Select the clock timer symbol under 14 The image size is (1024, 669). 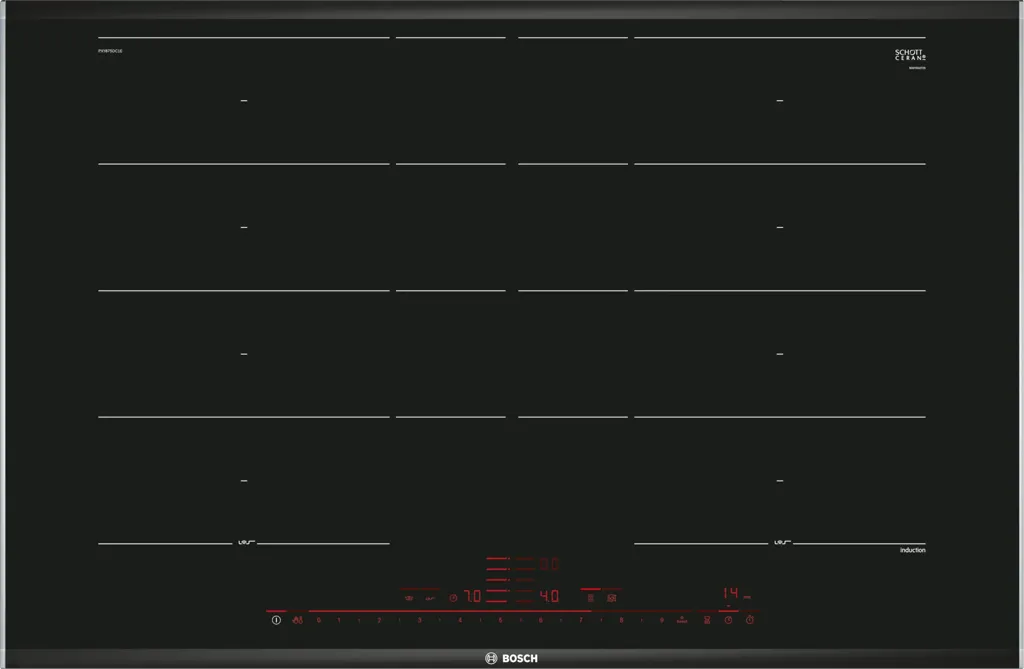click(x=728, y=620)
